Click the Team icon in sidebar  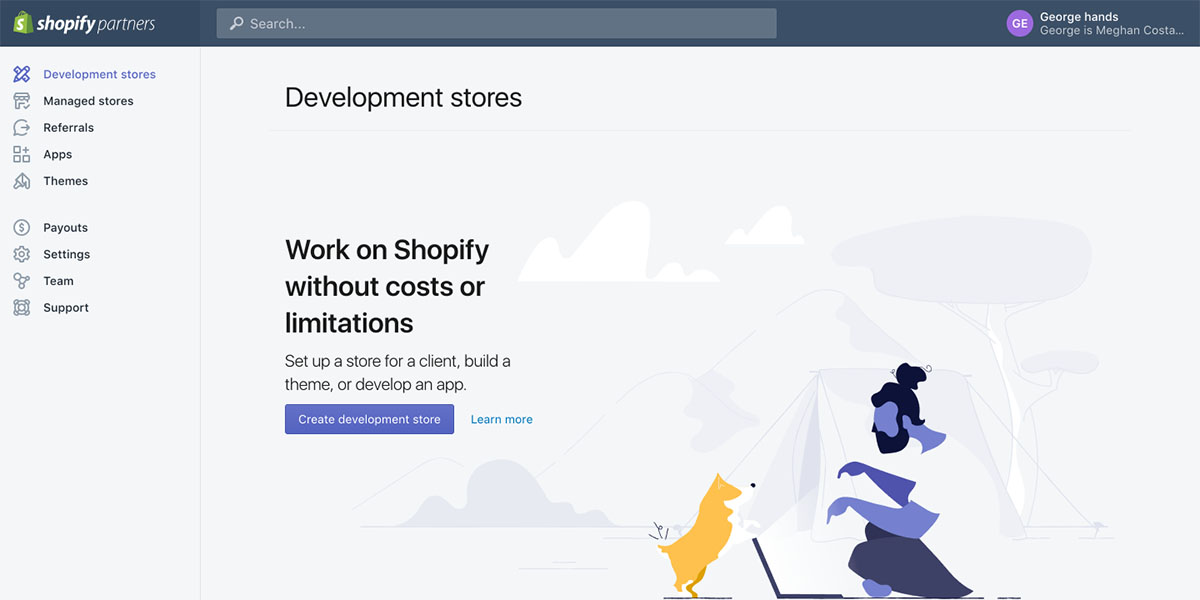click(x=22, y=281)
